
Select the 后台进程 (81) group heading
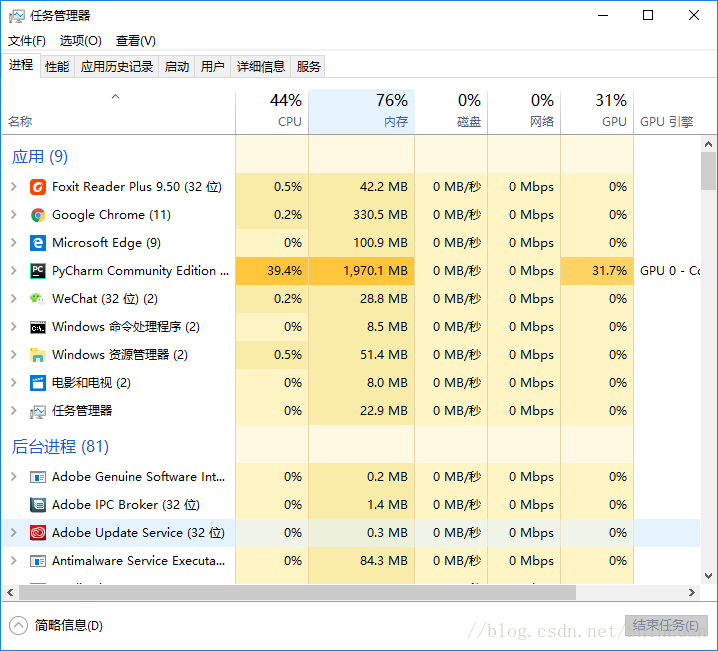pyautogui.click(x=60, y=446)
